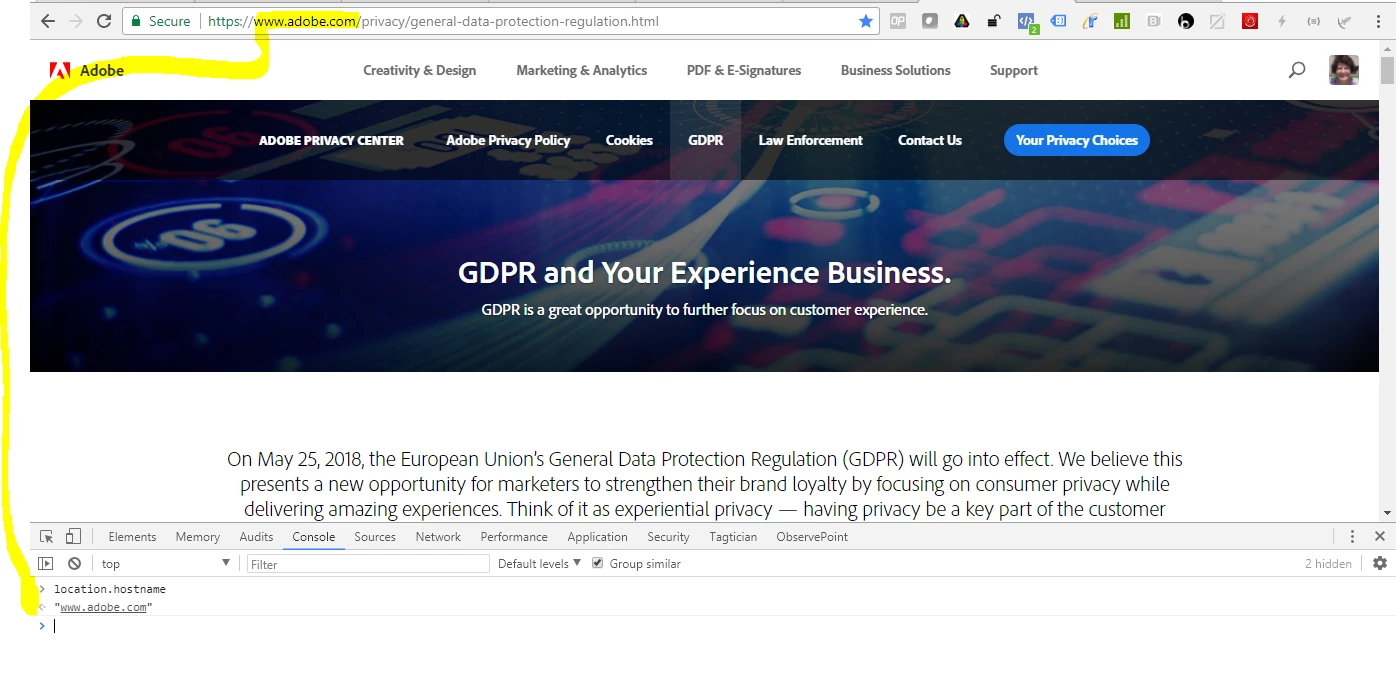The image size is (1396, 695).
Task: Select the Console tab
Action: coord(314,537)
